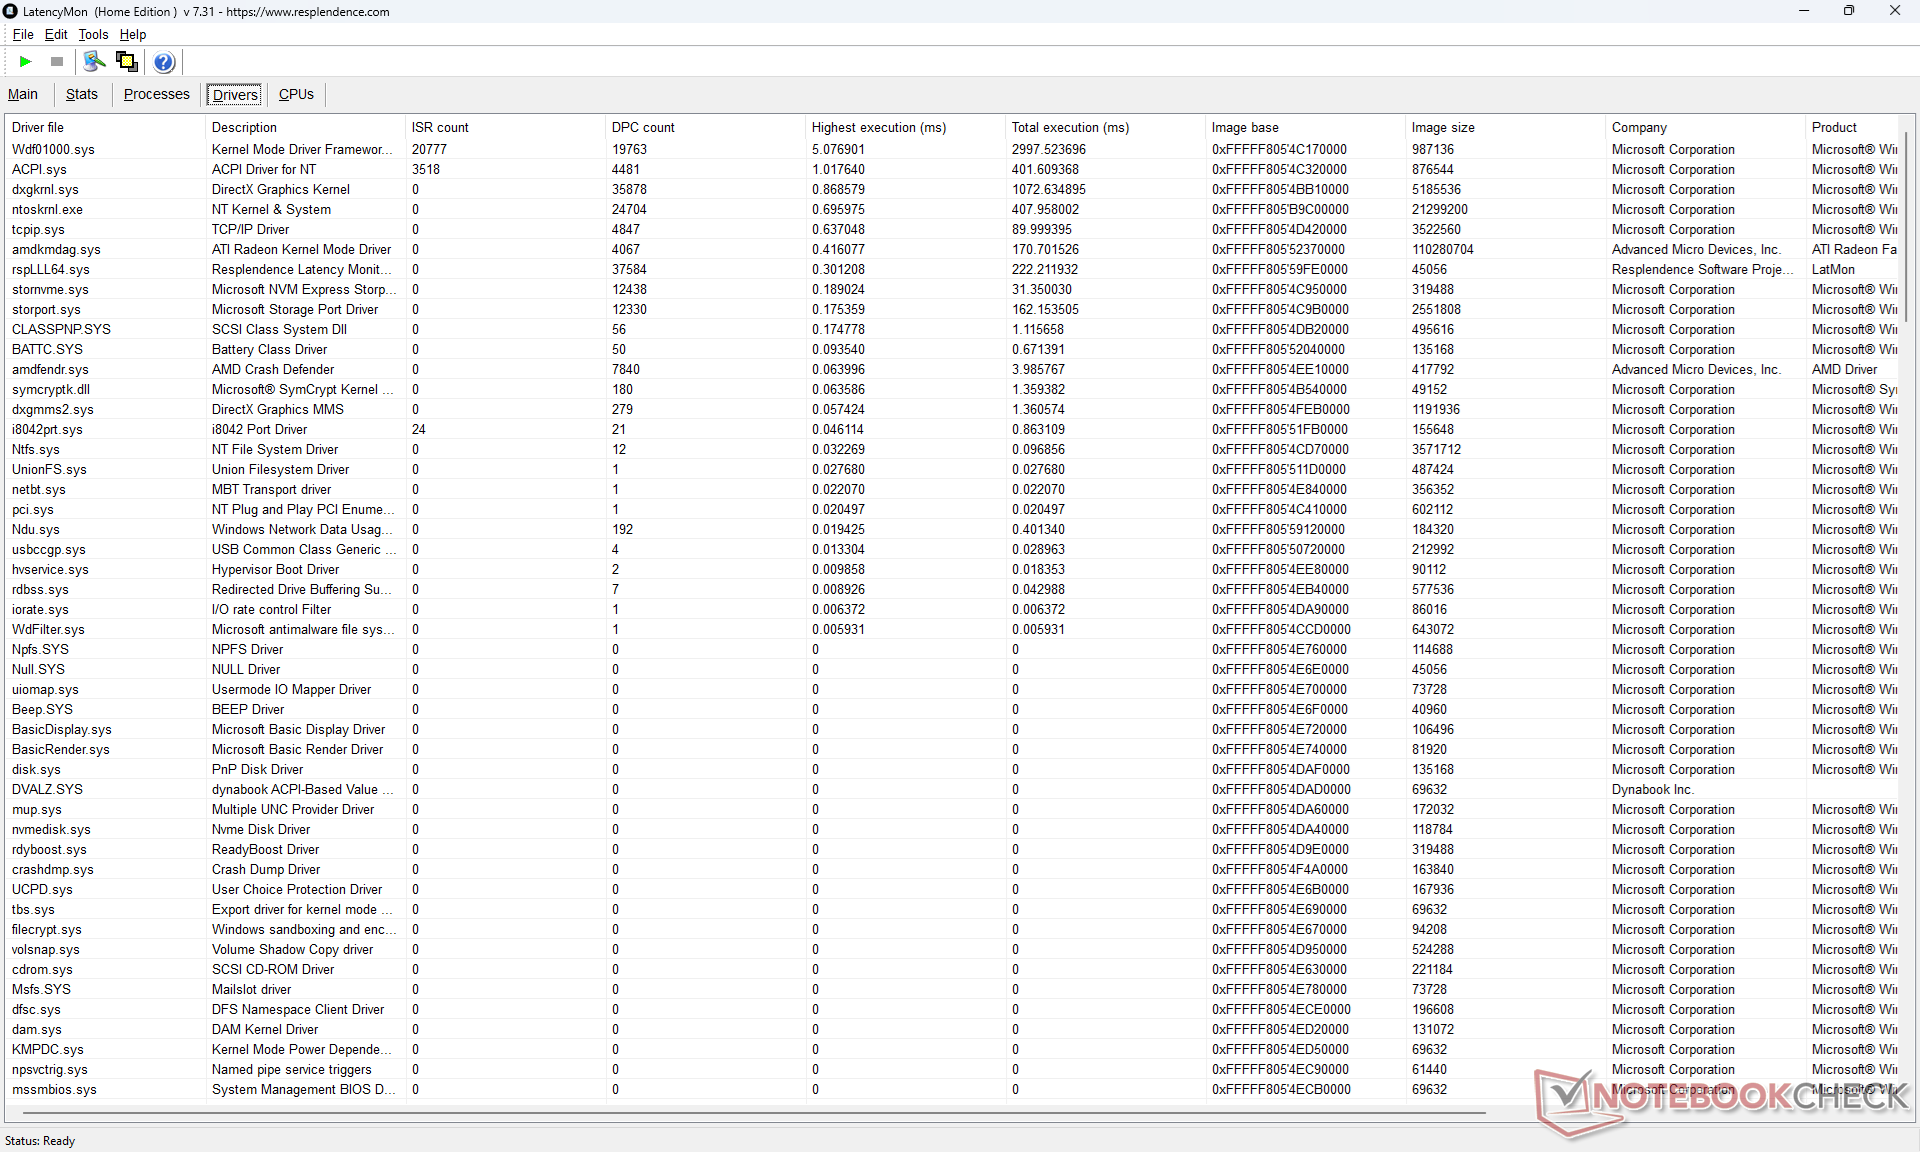Image resolution: width=1920 pixels, height=1152 pixels.
Task: Open the File menu
Action: (23, 34)
